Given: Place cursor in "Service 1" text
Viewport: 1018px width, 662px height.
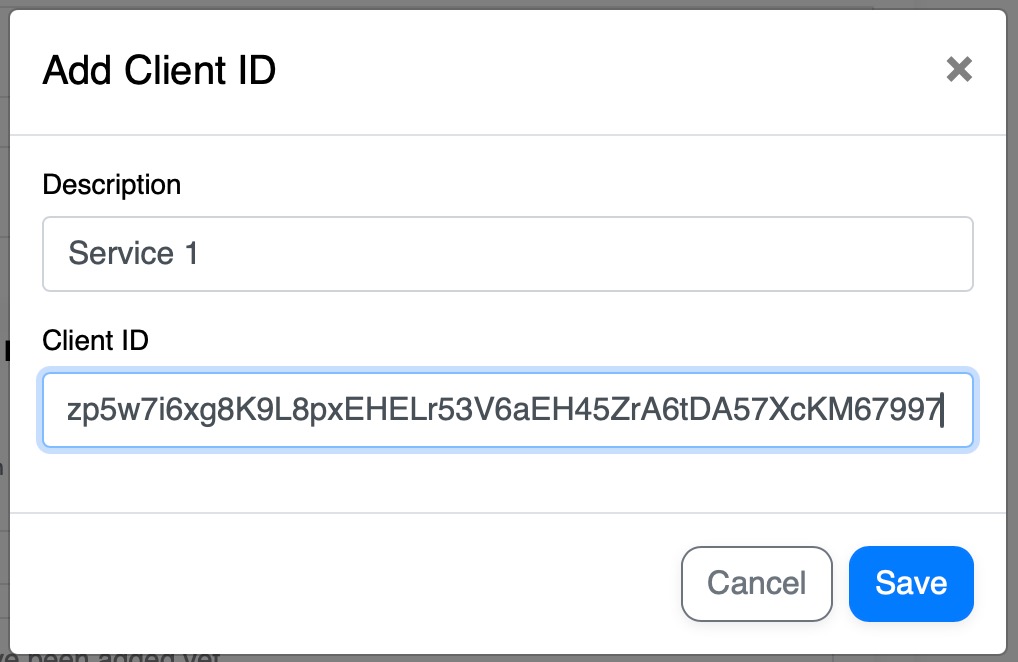Looking at the screenshot, I should tap(133, 254).
